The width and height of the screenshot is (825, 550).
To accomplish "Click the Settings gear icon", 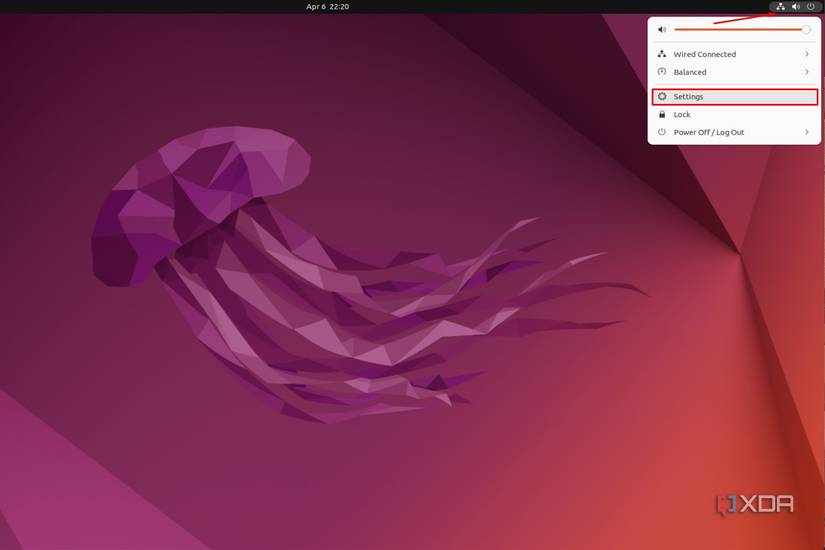I will (x=662, y=96).
